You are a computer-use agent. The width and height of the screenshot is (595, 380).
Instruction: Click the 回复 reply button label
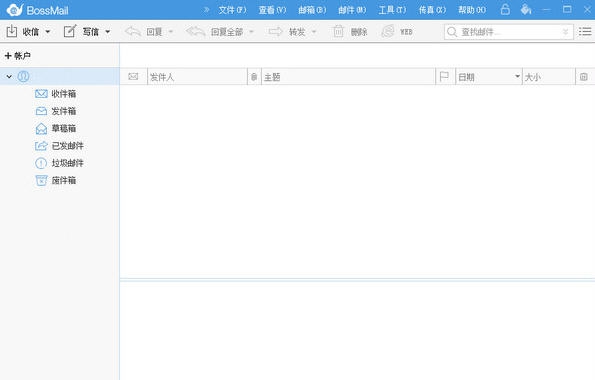(x=154, y=32)
